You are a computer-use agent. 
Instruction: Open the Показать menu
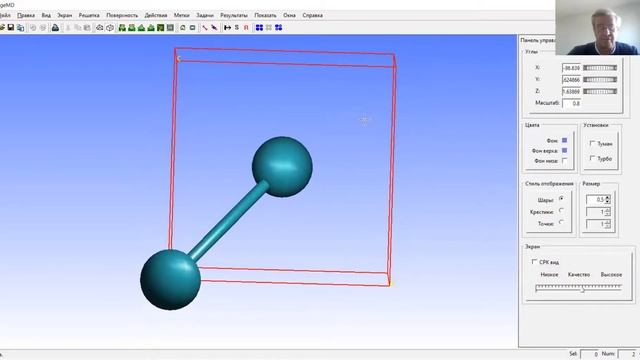click(x=265, y=15)
